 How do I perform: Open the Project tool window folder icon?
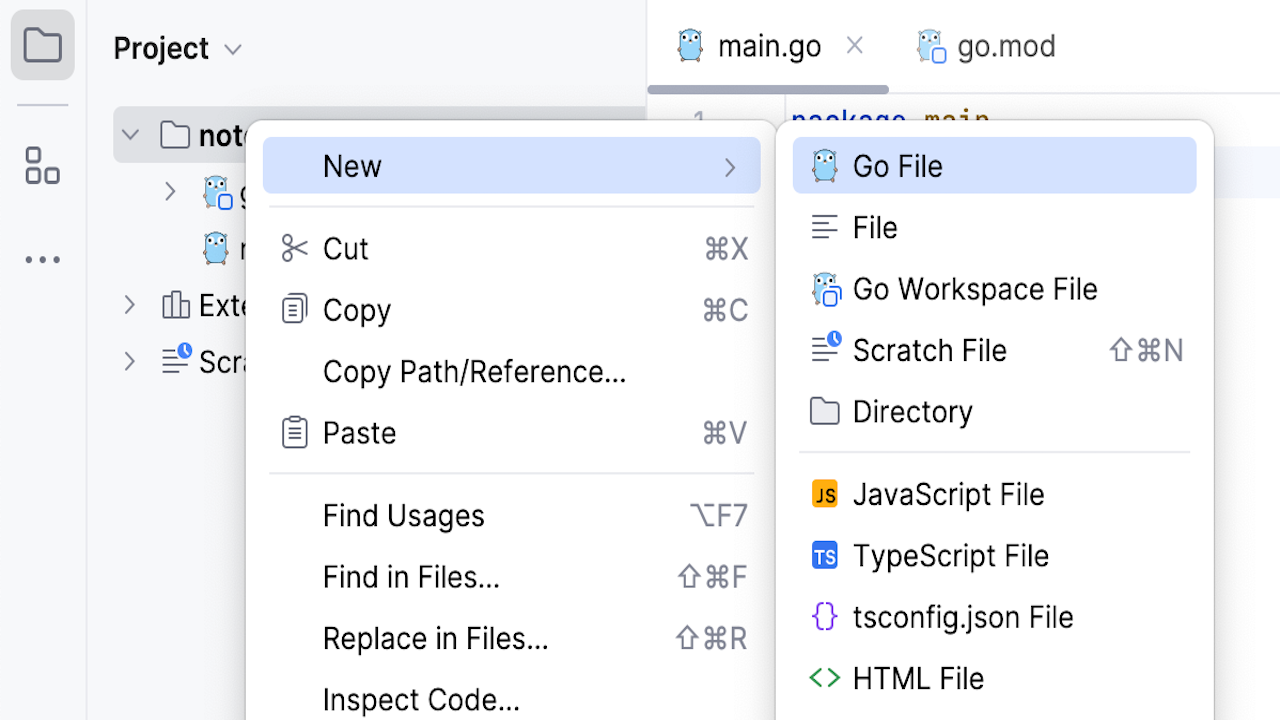coord(42,46)
